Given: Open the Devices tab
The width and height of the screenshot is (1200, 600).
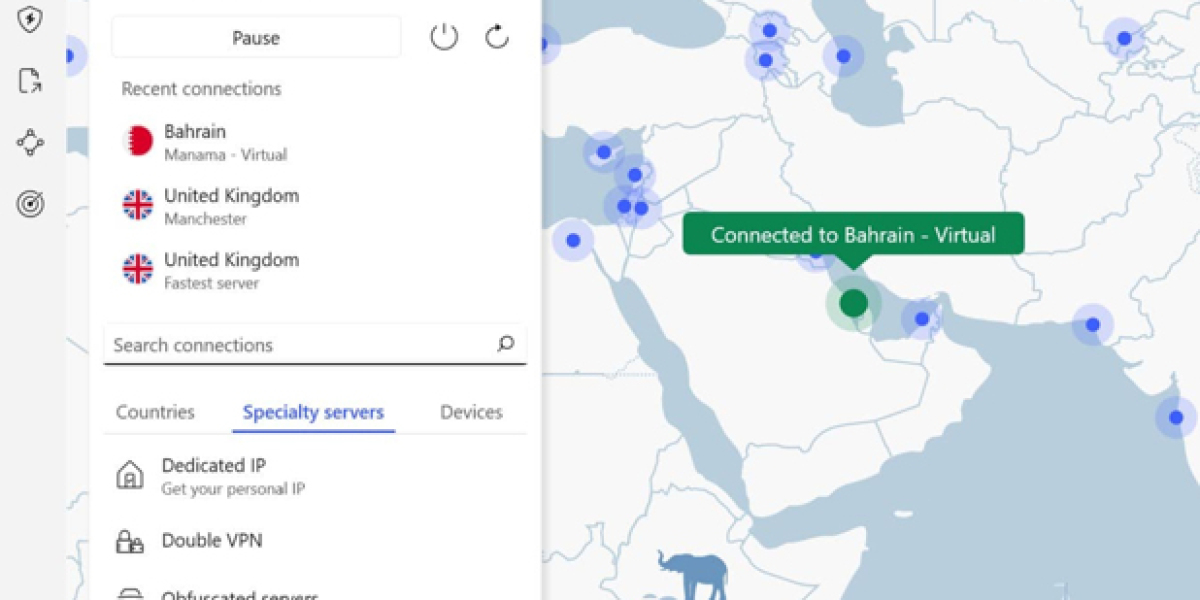Looking at the screenshot, I should [471, 412].
